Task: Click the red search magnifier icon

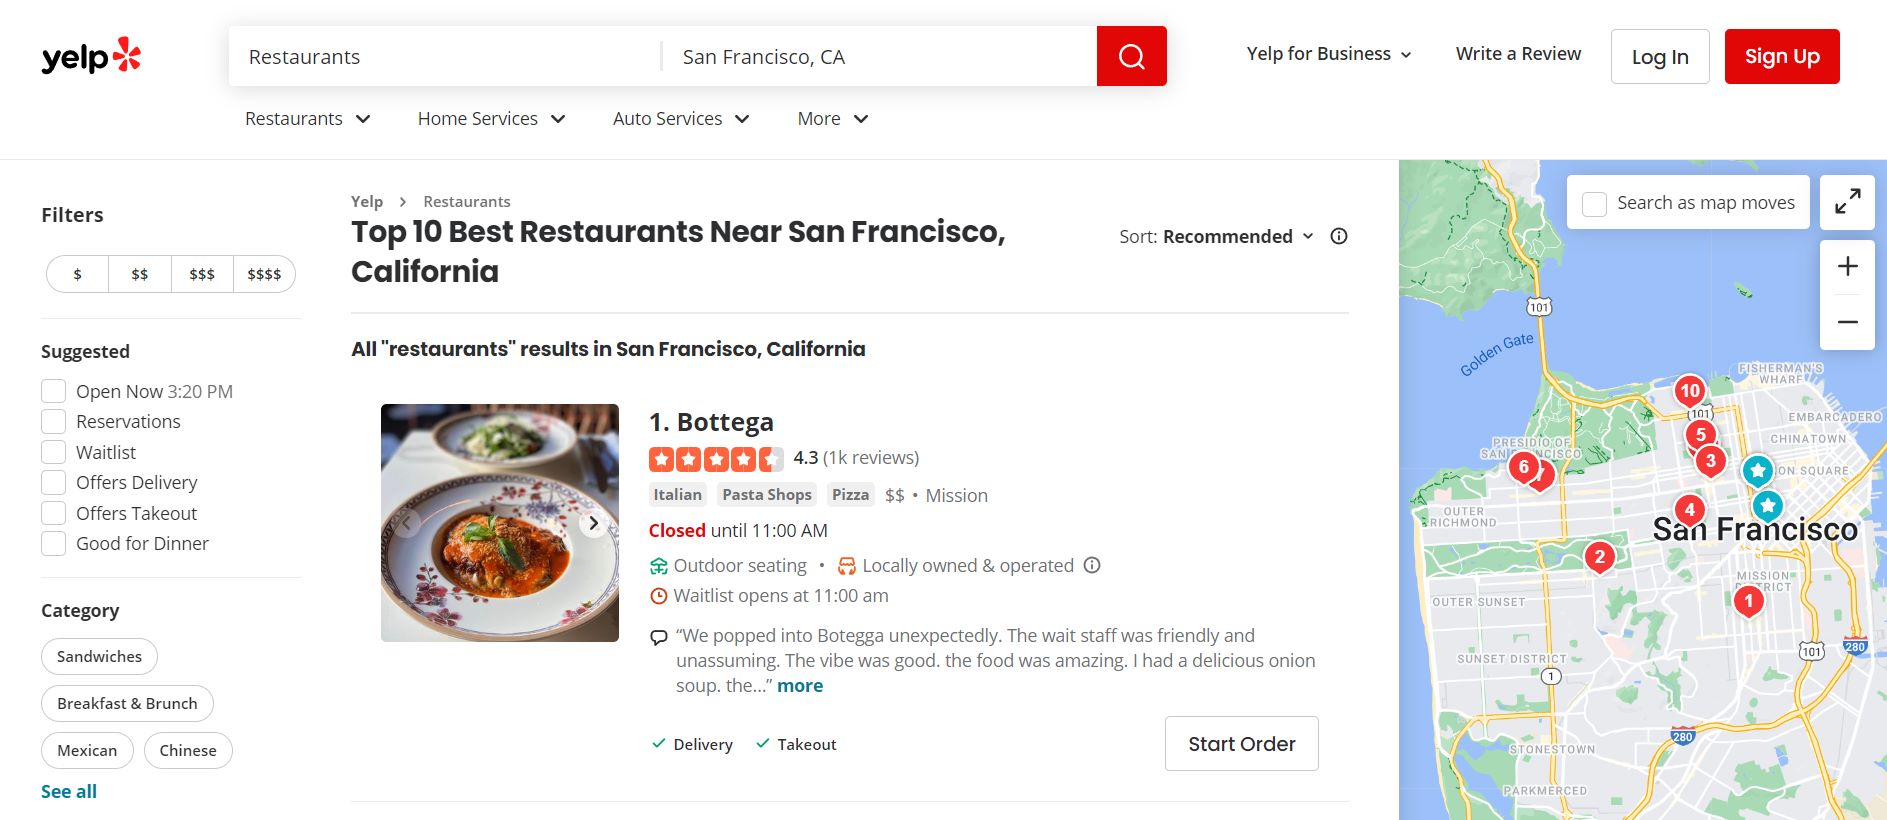Action: [1131, 56]
